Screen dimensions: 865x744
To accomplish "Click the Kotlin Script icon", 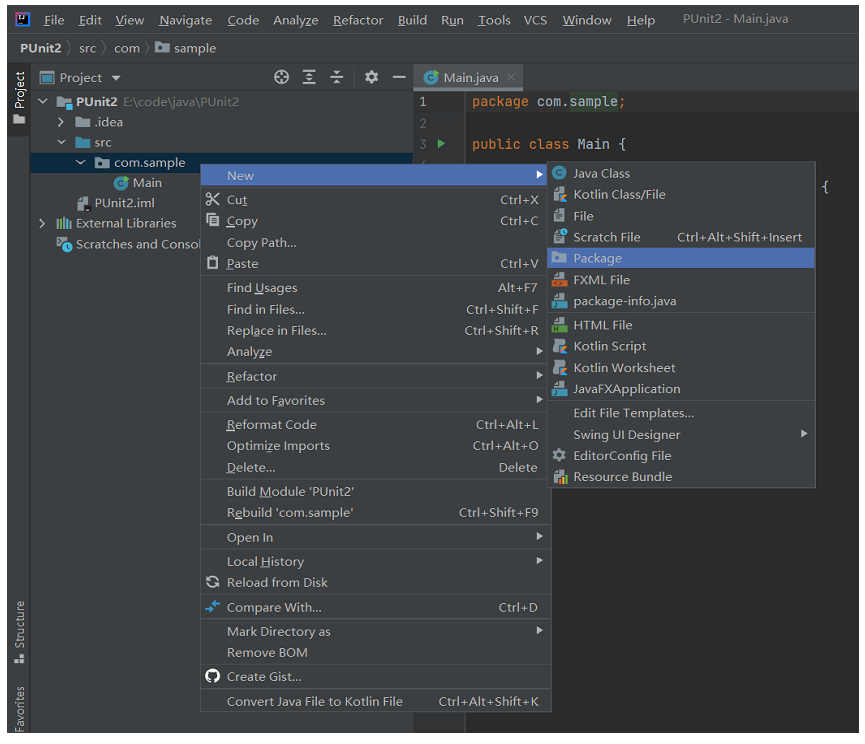I will click(x=559, y=346).
